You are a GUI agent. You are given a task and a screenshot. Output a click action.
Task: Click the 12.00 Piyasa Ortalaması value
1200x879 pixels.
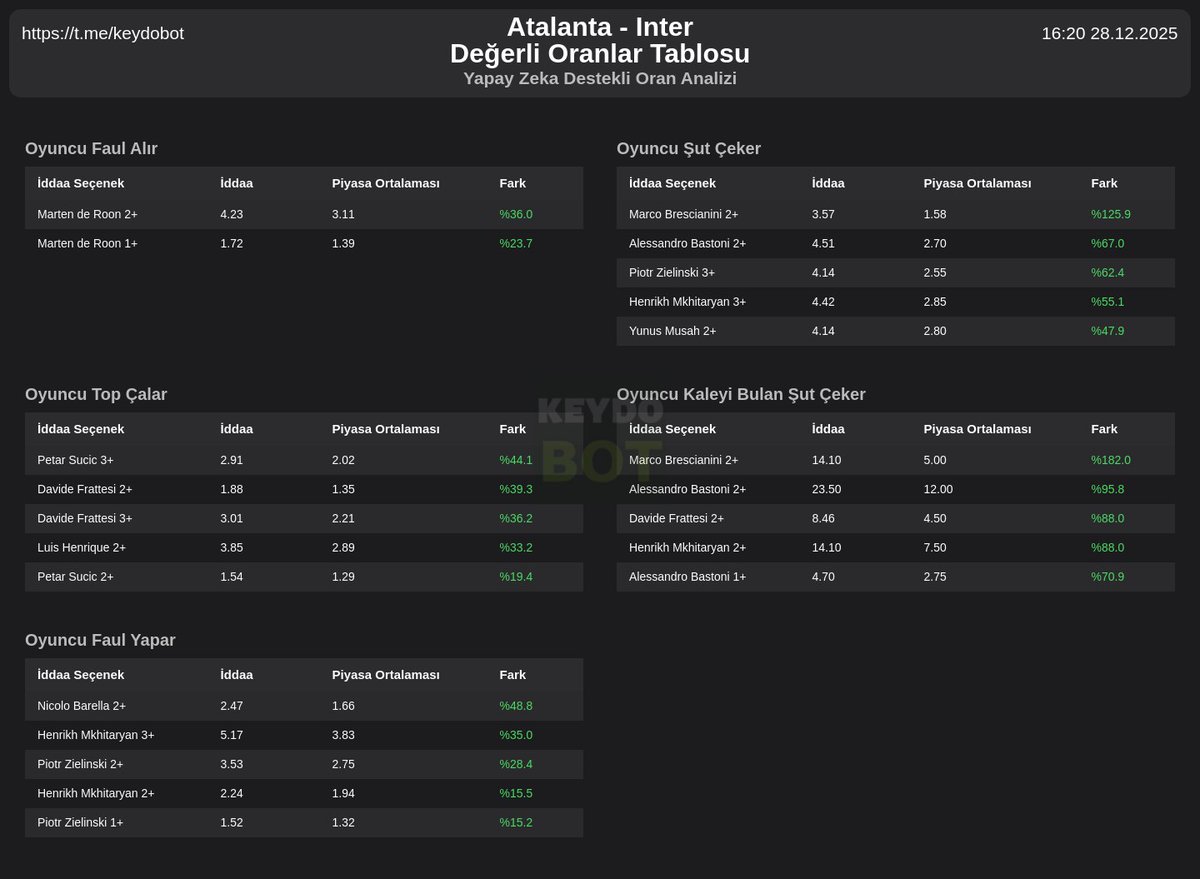click(938, 489)
